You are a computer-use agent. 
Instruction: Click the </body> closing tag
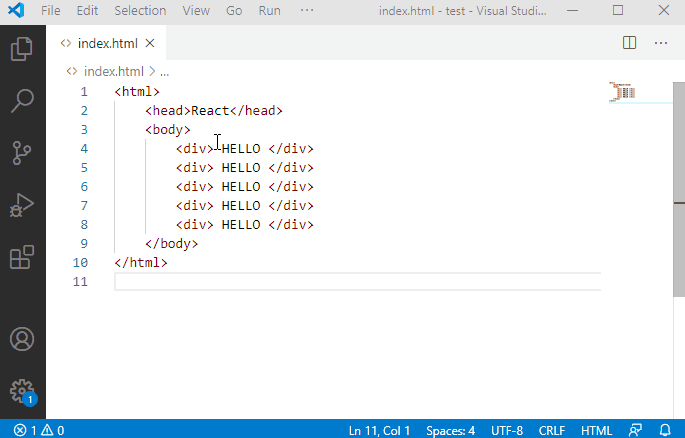(x=172, y=244)
